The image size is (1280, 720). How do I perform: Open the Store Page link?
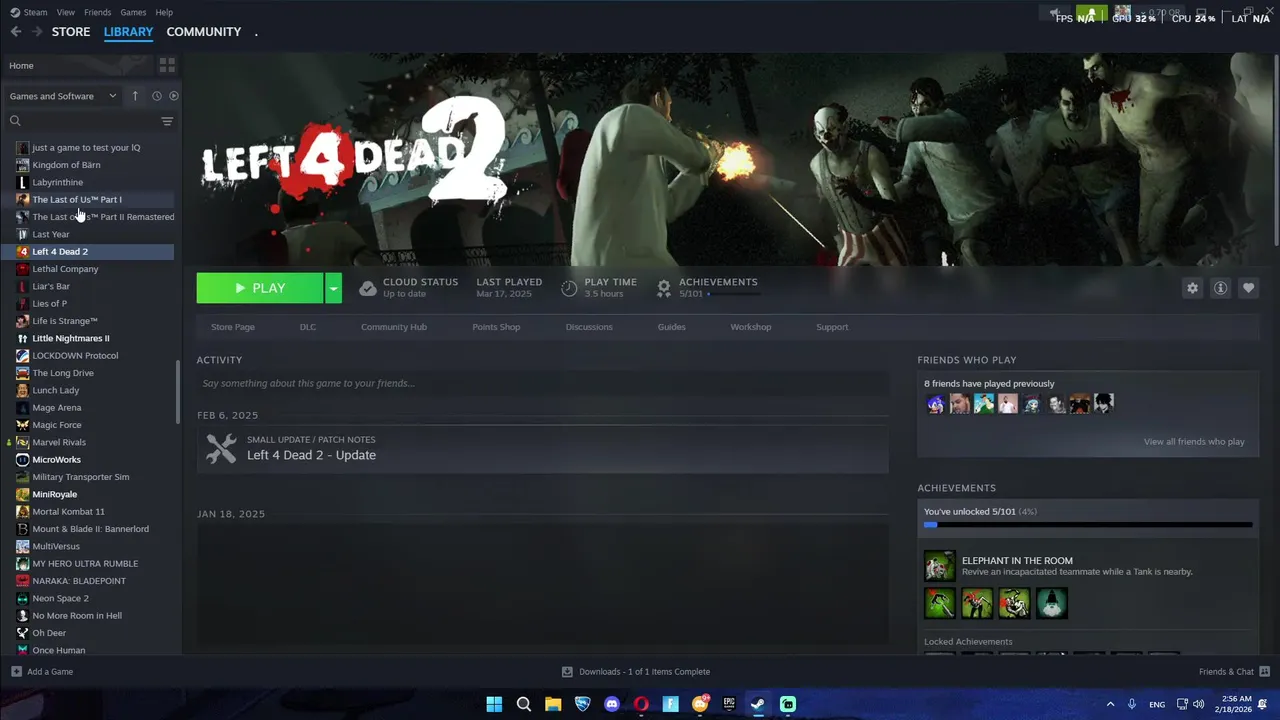tap(233, 327)
